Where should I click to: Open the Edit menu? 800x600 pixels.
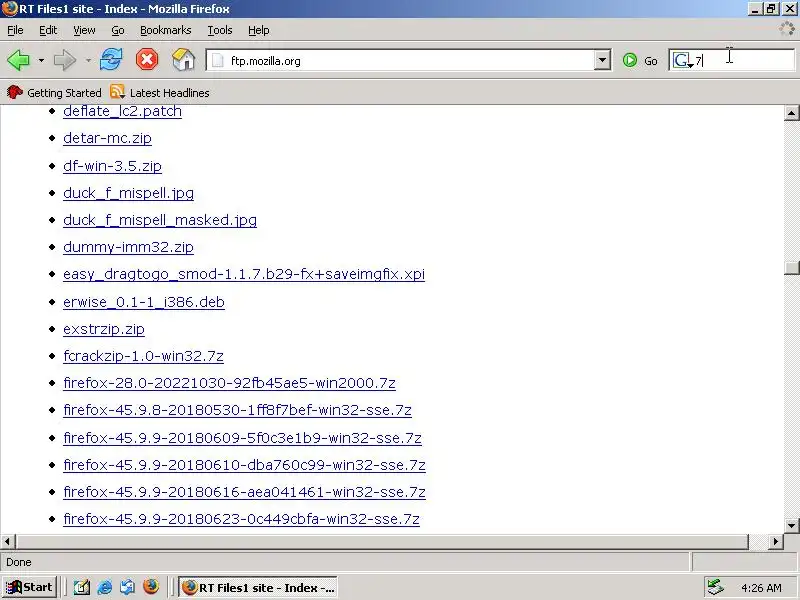point(48,30)
